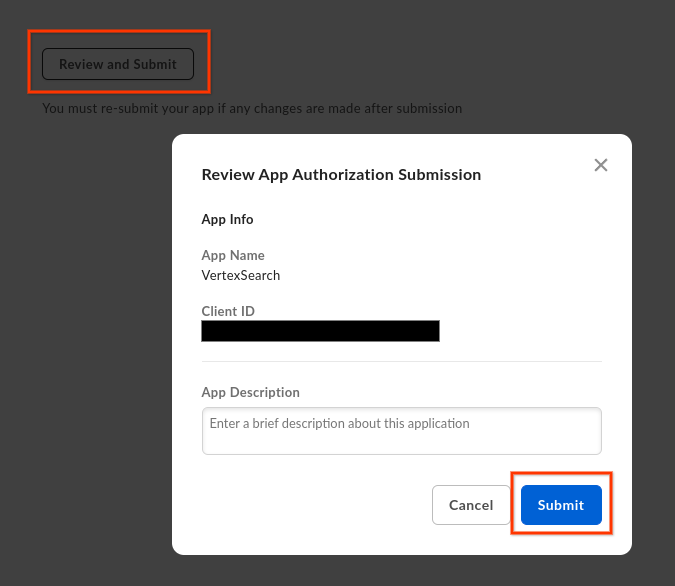The image size is (675, 586).
Task: Select the VertexSearch app name value
Action: [x=241, y=275]
